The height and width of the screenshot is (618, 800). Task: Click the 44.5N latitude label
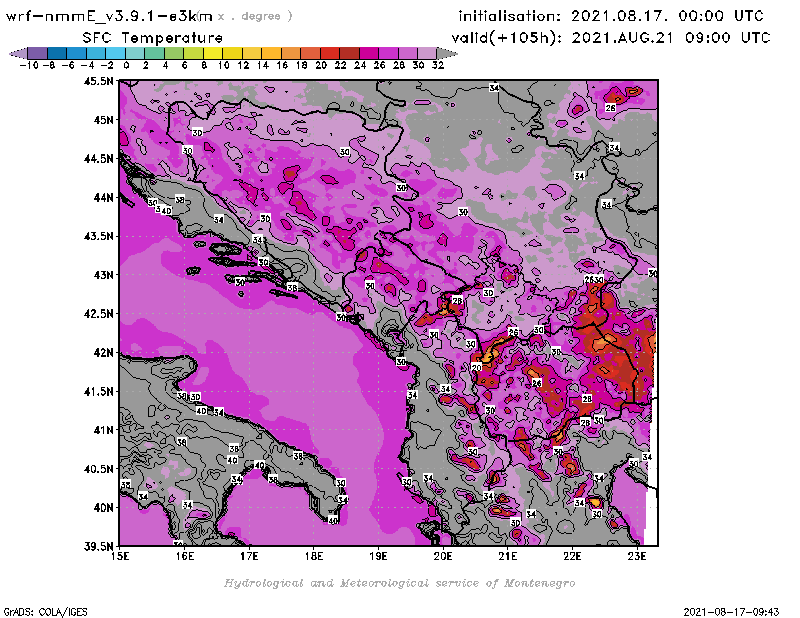98,159
